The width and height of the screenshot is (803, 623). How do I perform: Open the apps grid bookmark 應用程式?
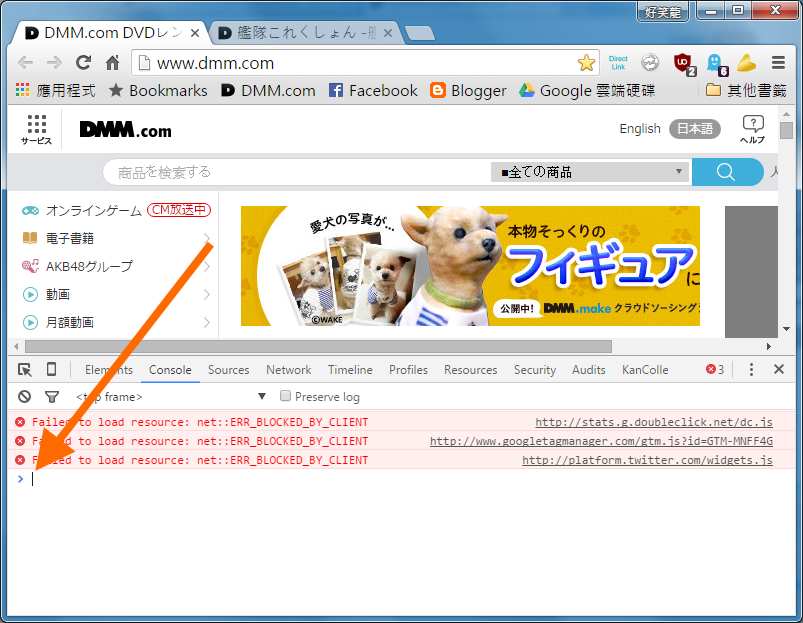pos(55,91)
